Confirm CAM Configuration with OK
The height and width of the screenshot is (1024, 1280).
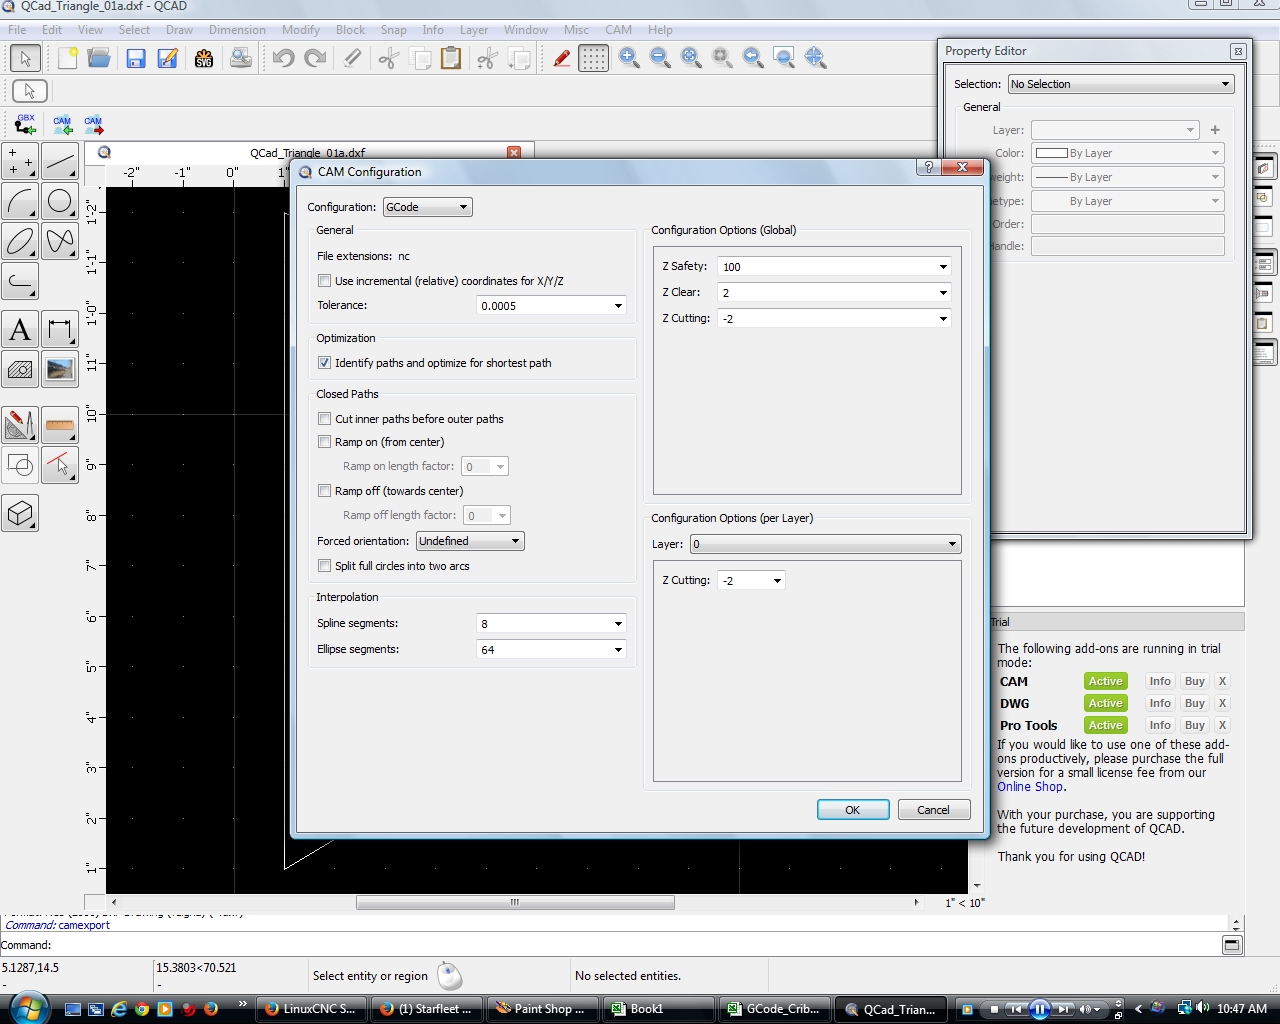point(853,810)
